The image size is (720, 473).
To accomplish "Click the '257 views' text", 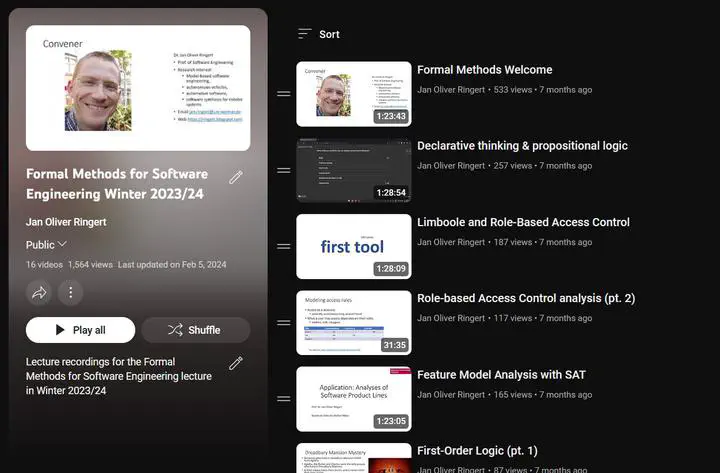I will click(x=513, y=166).
